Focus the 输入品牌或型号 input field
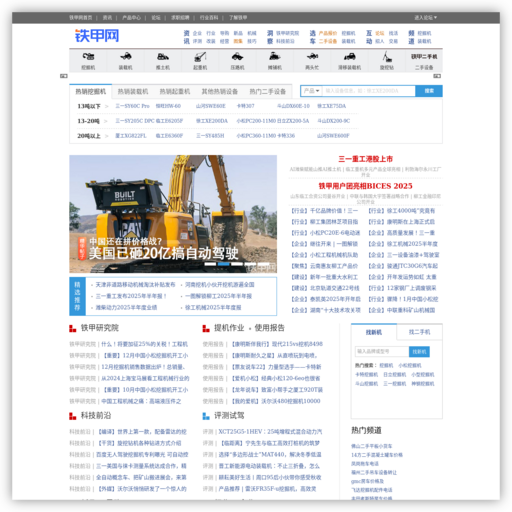 coord(382,351)
